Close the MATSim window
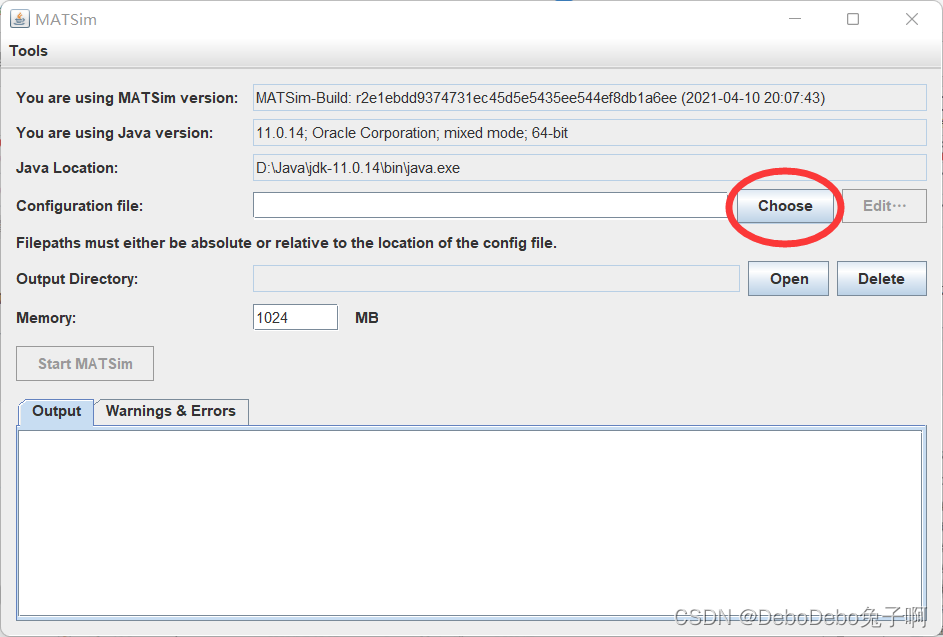Viewport: 943px width, 637px height. pos(912,19)
